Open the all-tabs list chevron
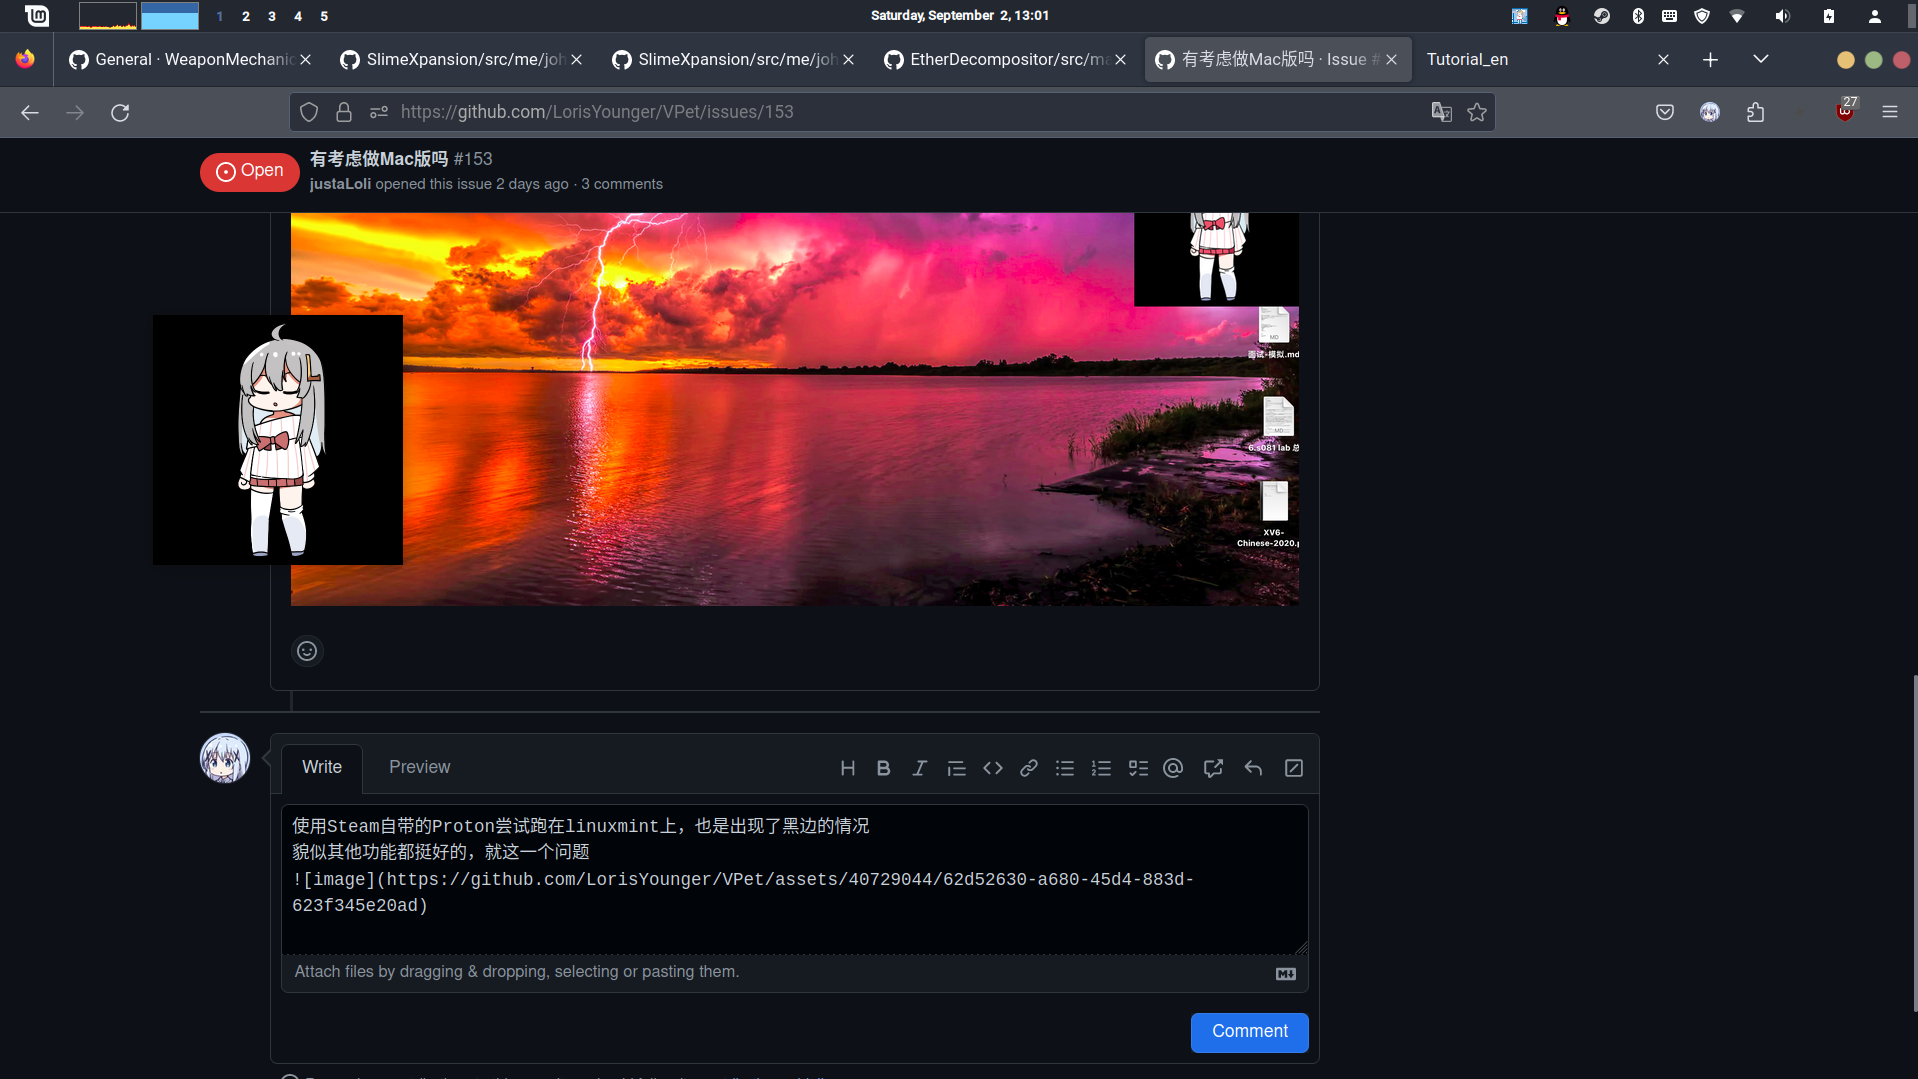 pos(1760,59)
